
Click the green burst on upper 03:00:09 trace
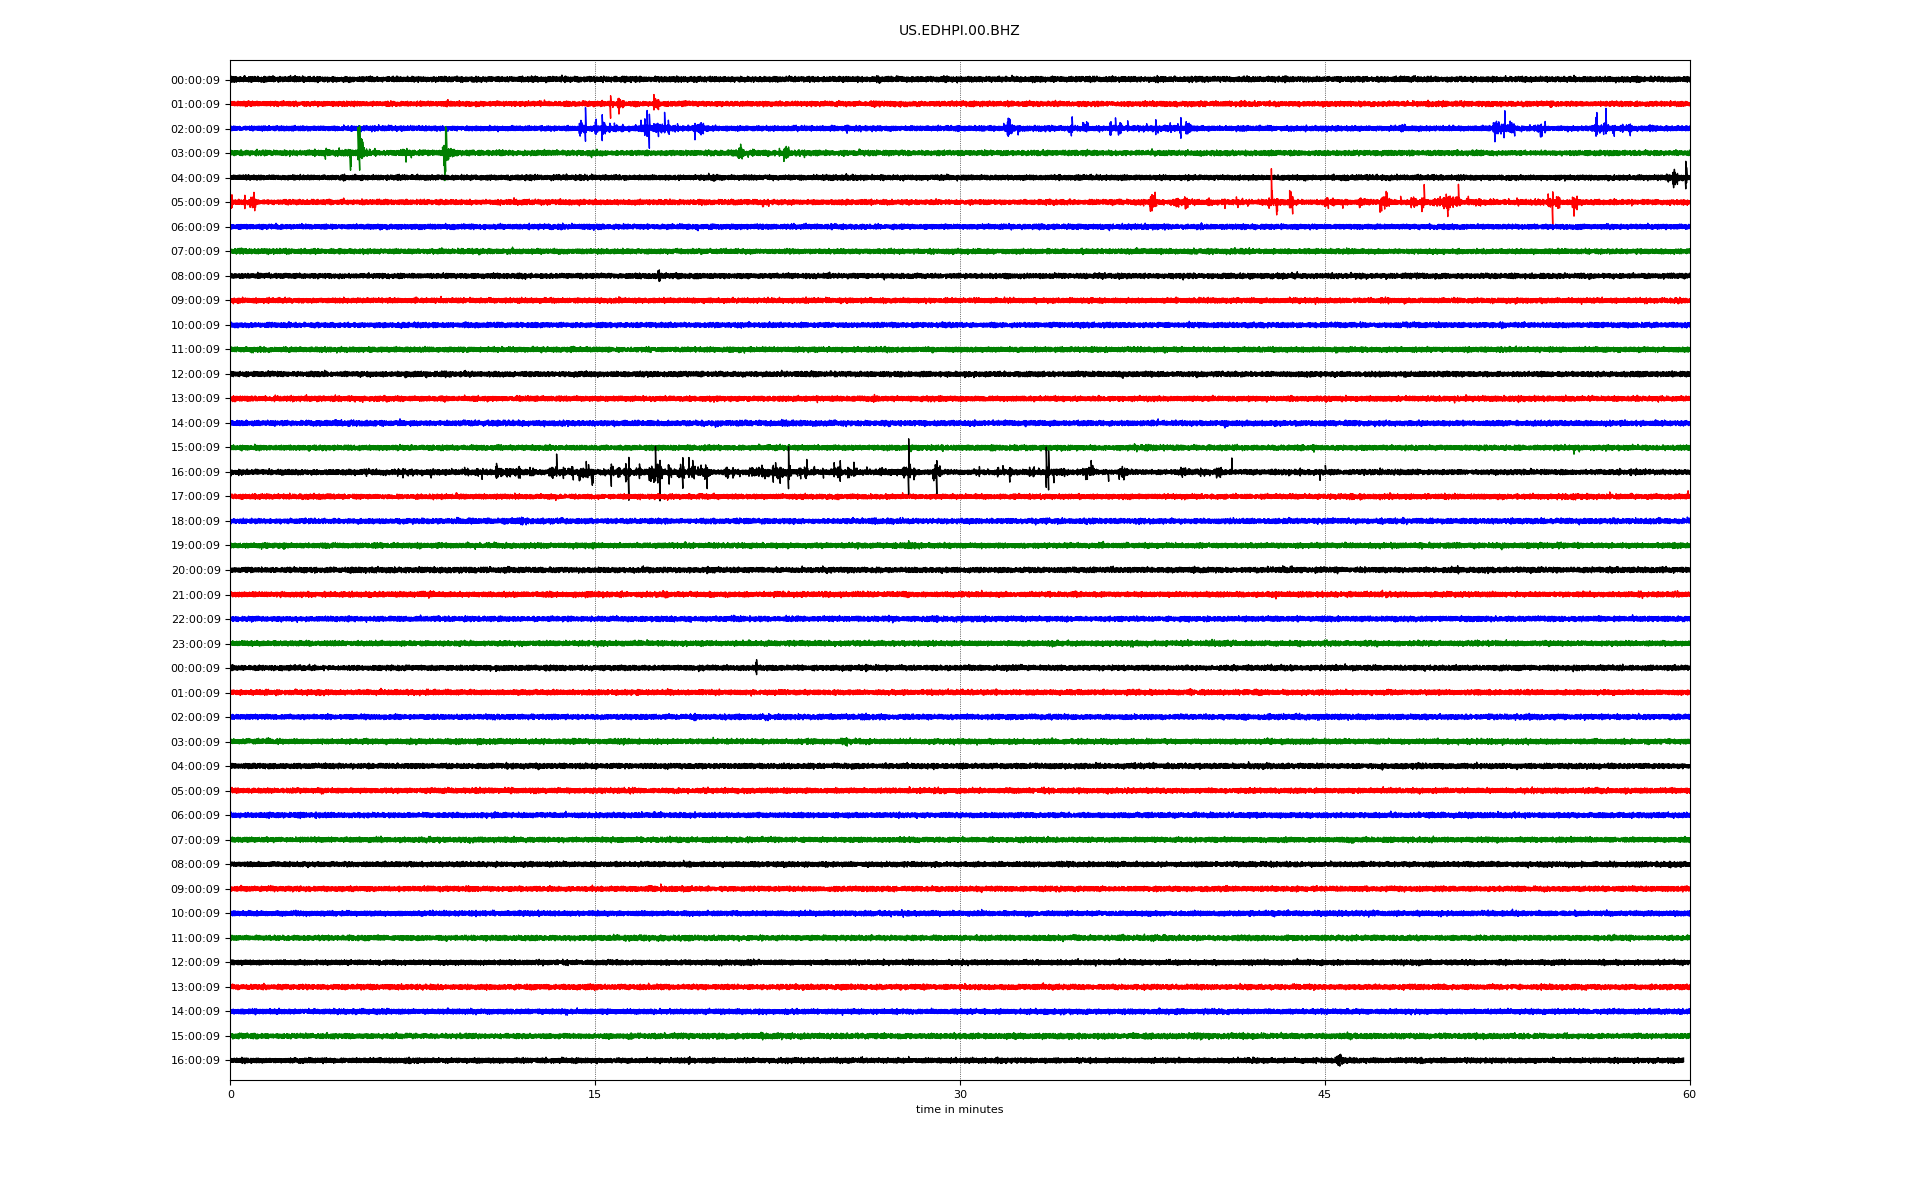click(360, 150)
